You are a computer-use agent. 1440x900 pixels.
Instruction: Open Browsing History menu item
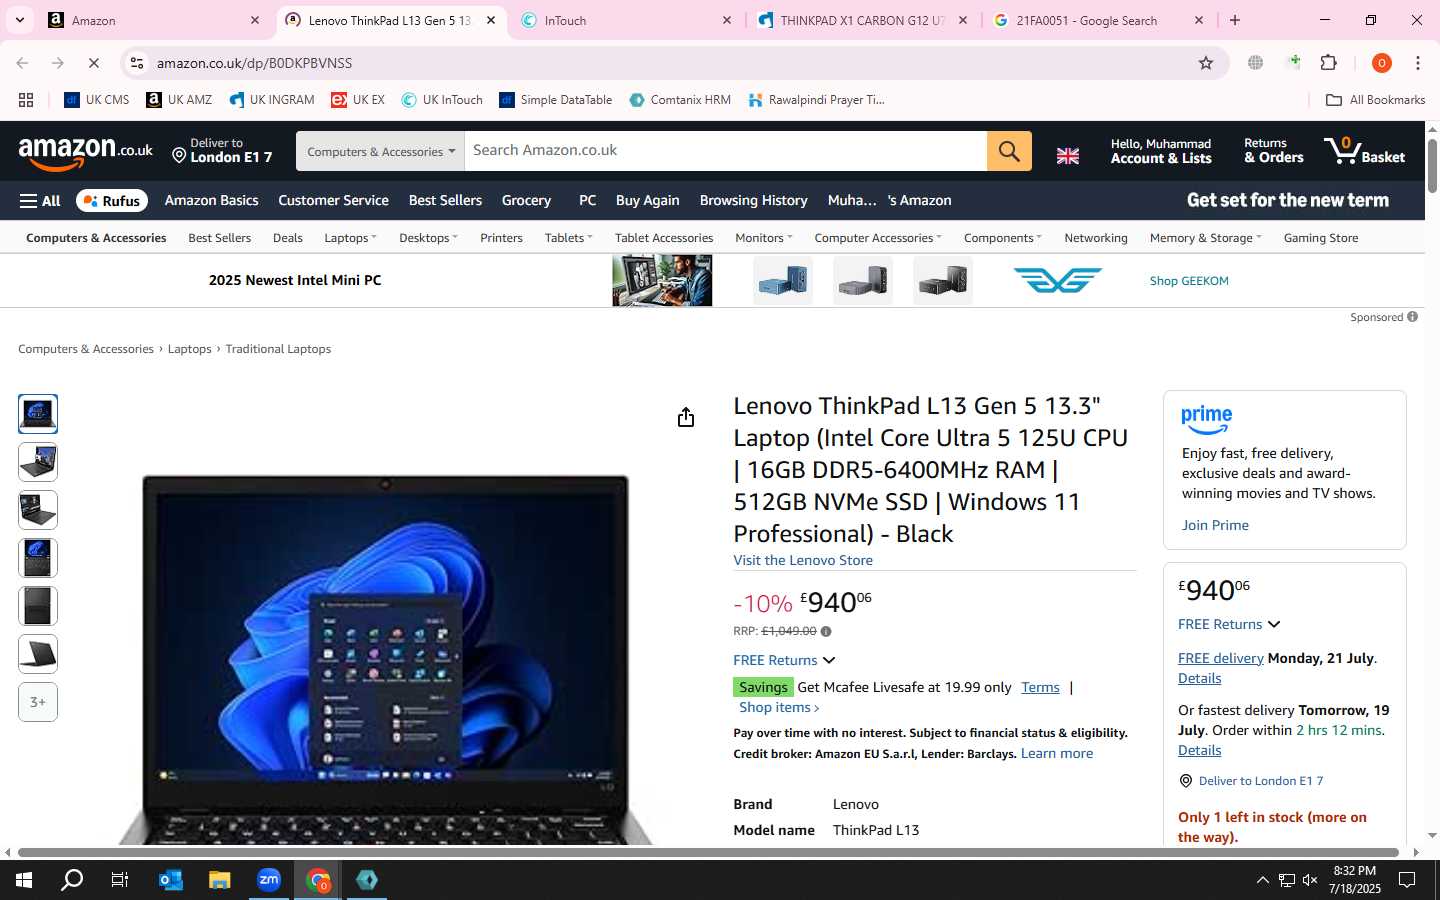(x=753, y=201)
